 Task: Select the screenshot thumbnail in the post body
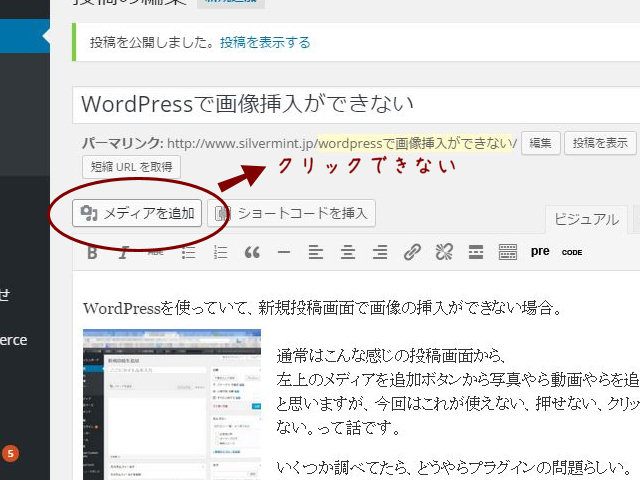tap(172, 404)
